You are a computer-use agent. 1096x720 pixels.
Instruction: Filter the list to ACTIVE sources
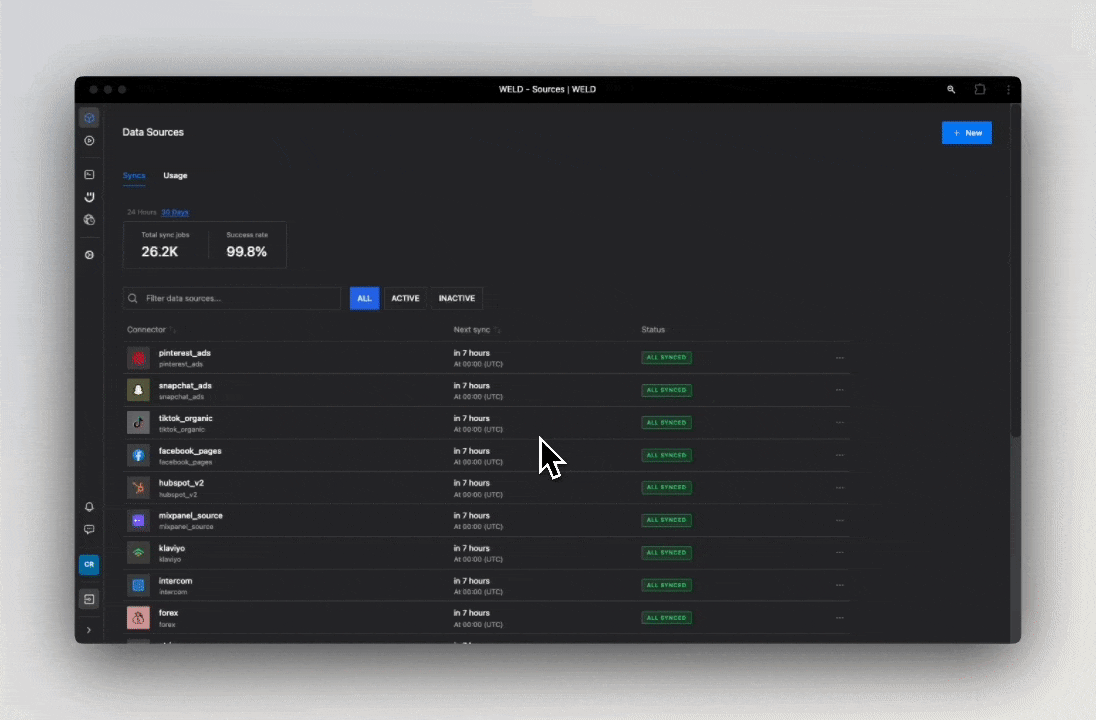pos(405,299)
